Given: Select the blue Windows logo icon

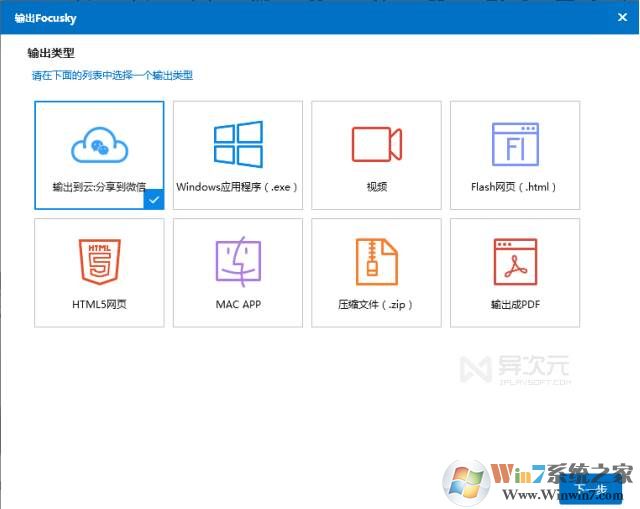Looking at the screenshot, I should (238, 144).
